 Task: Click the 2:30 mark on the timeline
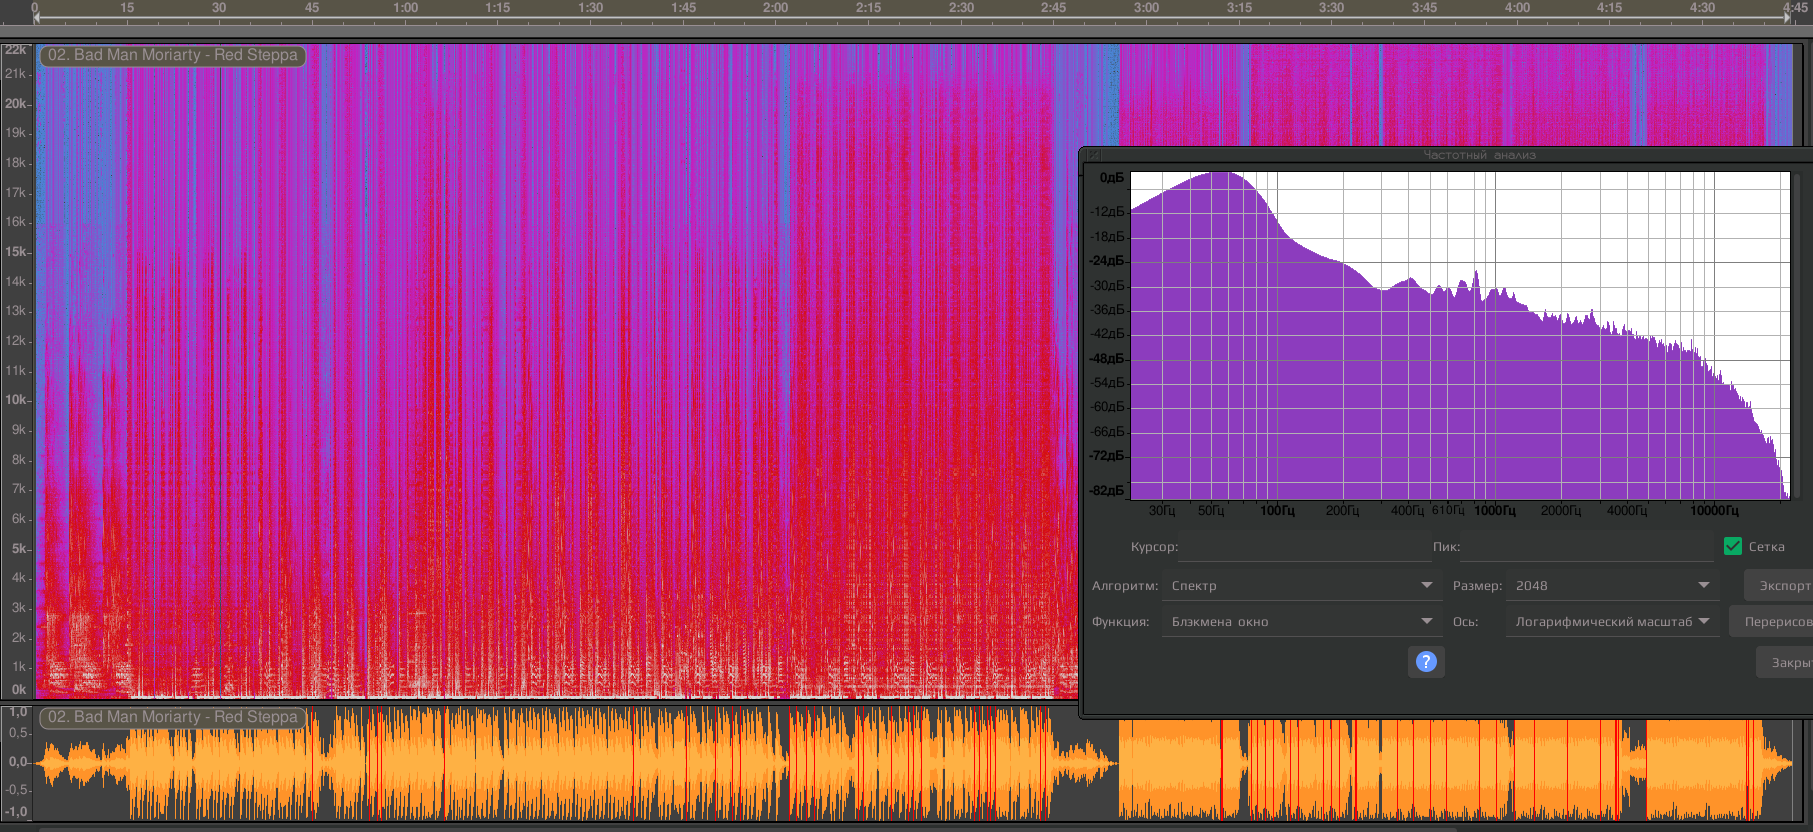(x=961, y=8)
